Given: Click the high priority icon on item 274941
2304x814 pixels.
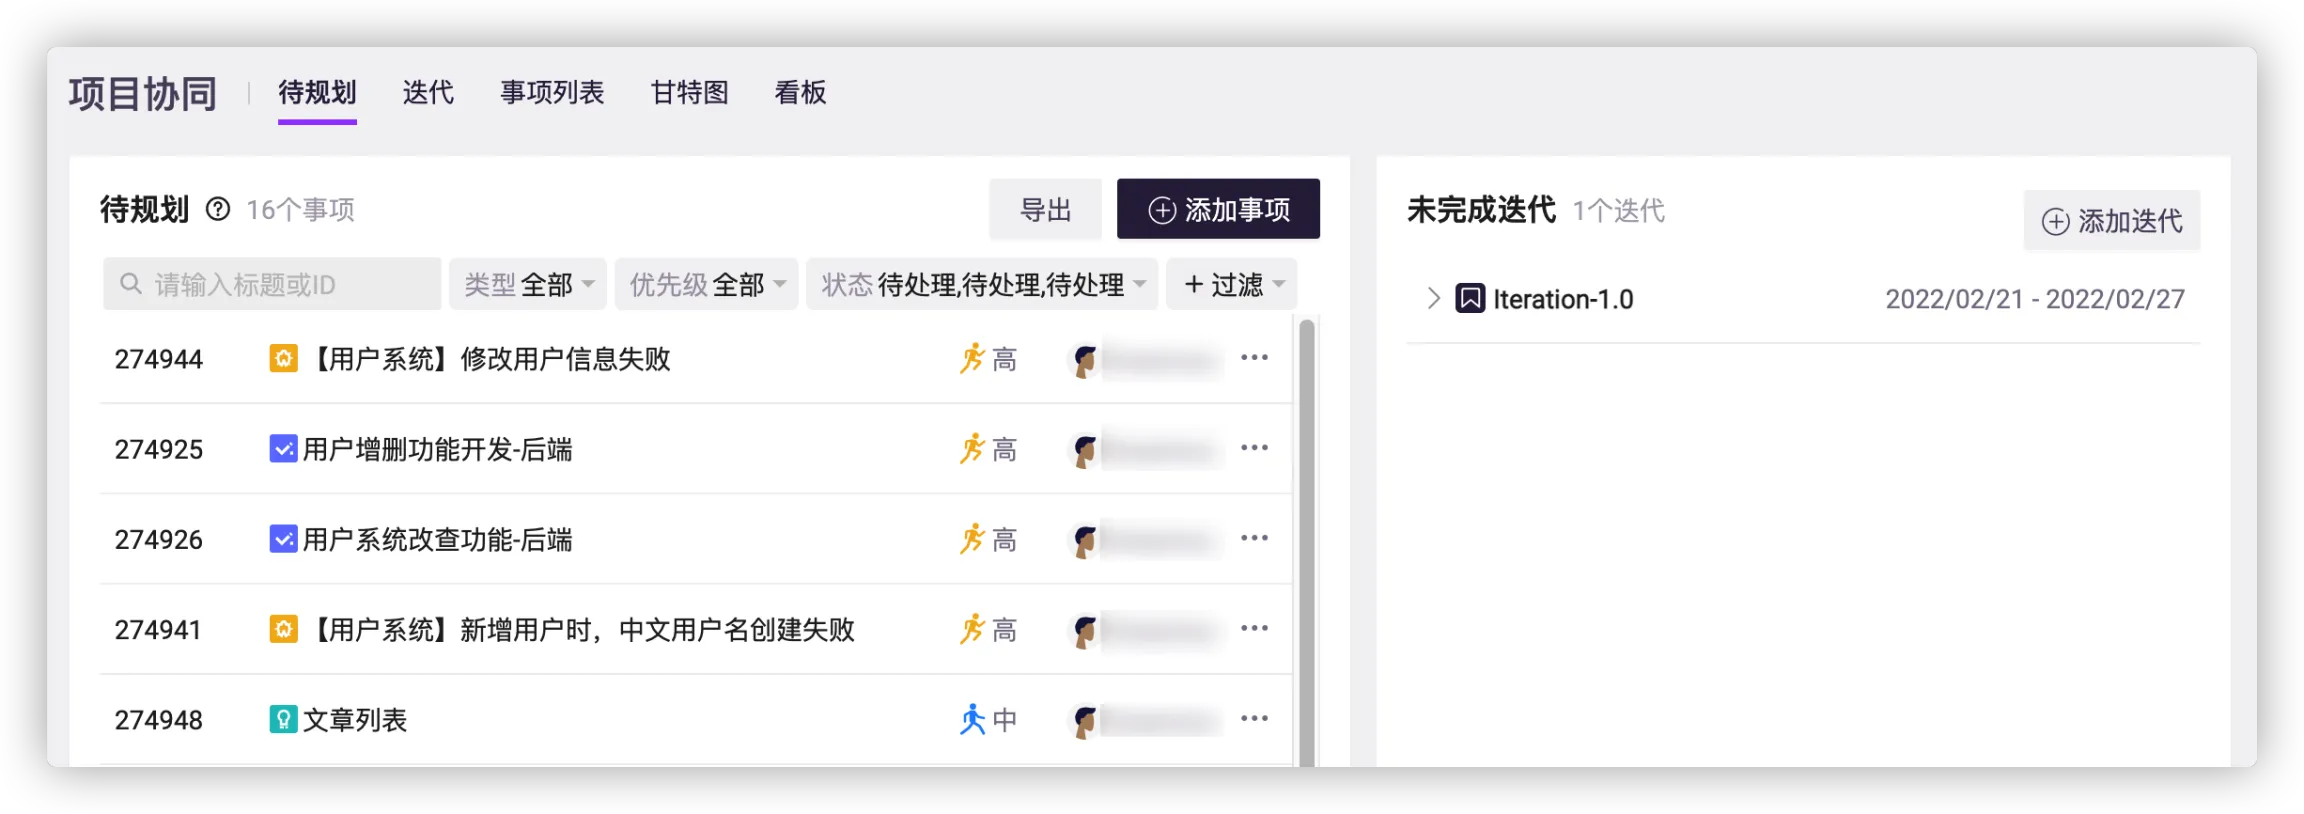Looking at the screenshot, I should click(x=972, y=629).
